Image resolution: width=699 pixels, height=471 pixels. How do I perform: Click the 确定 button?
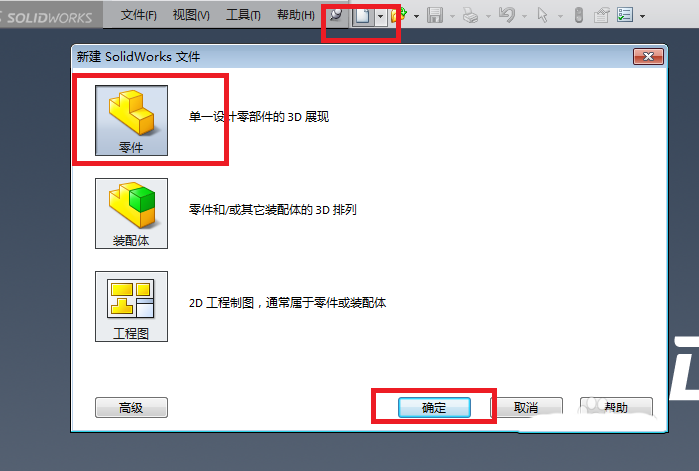434,407
